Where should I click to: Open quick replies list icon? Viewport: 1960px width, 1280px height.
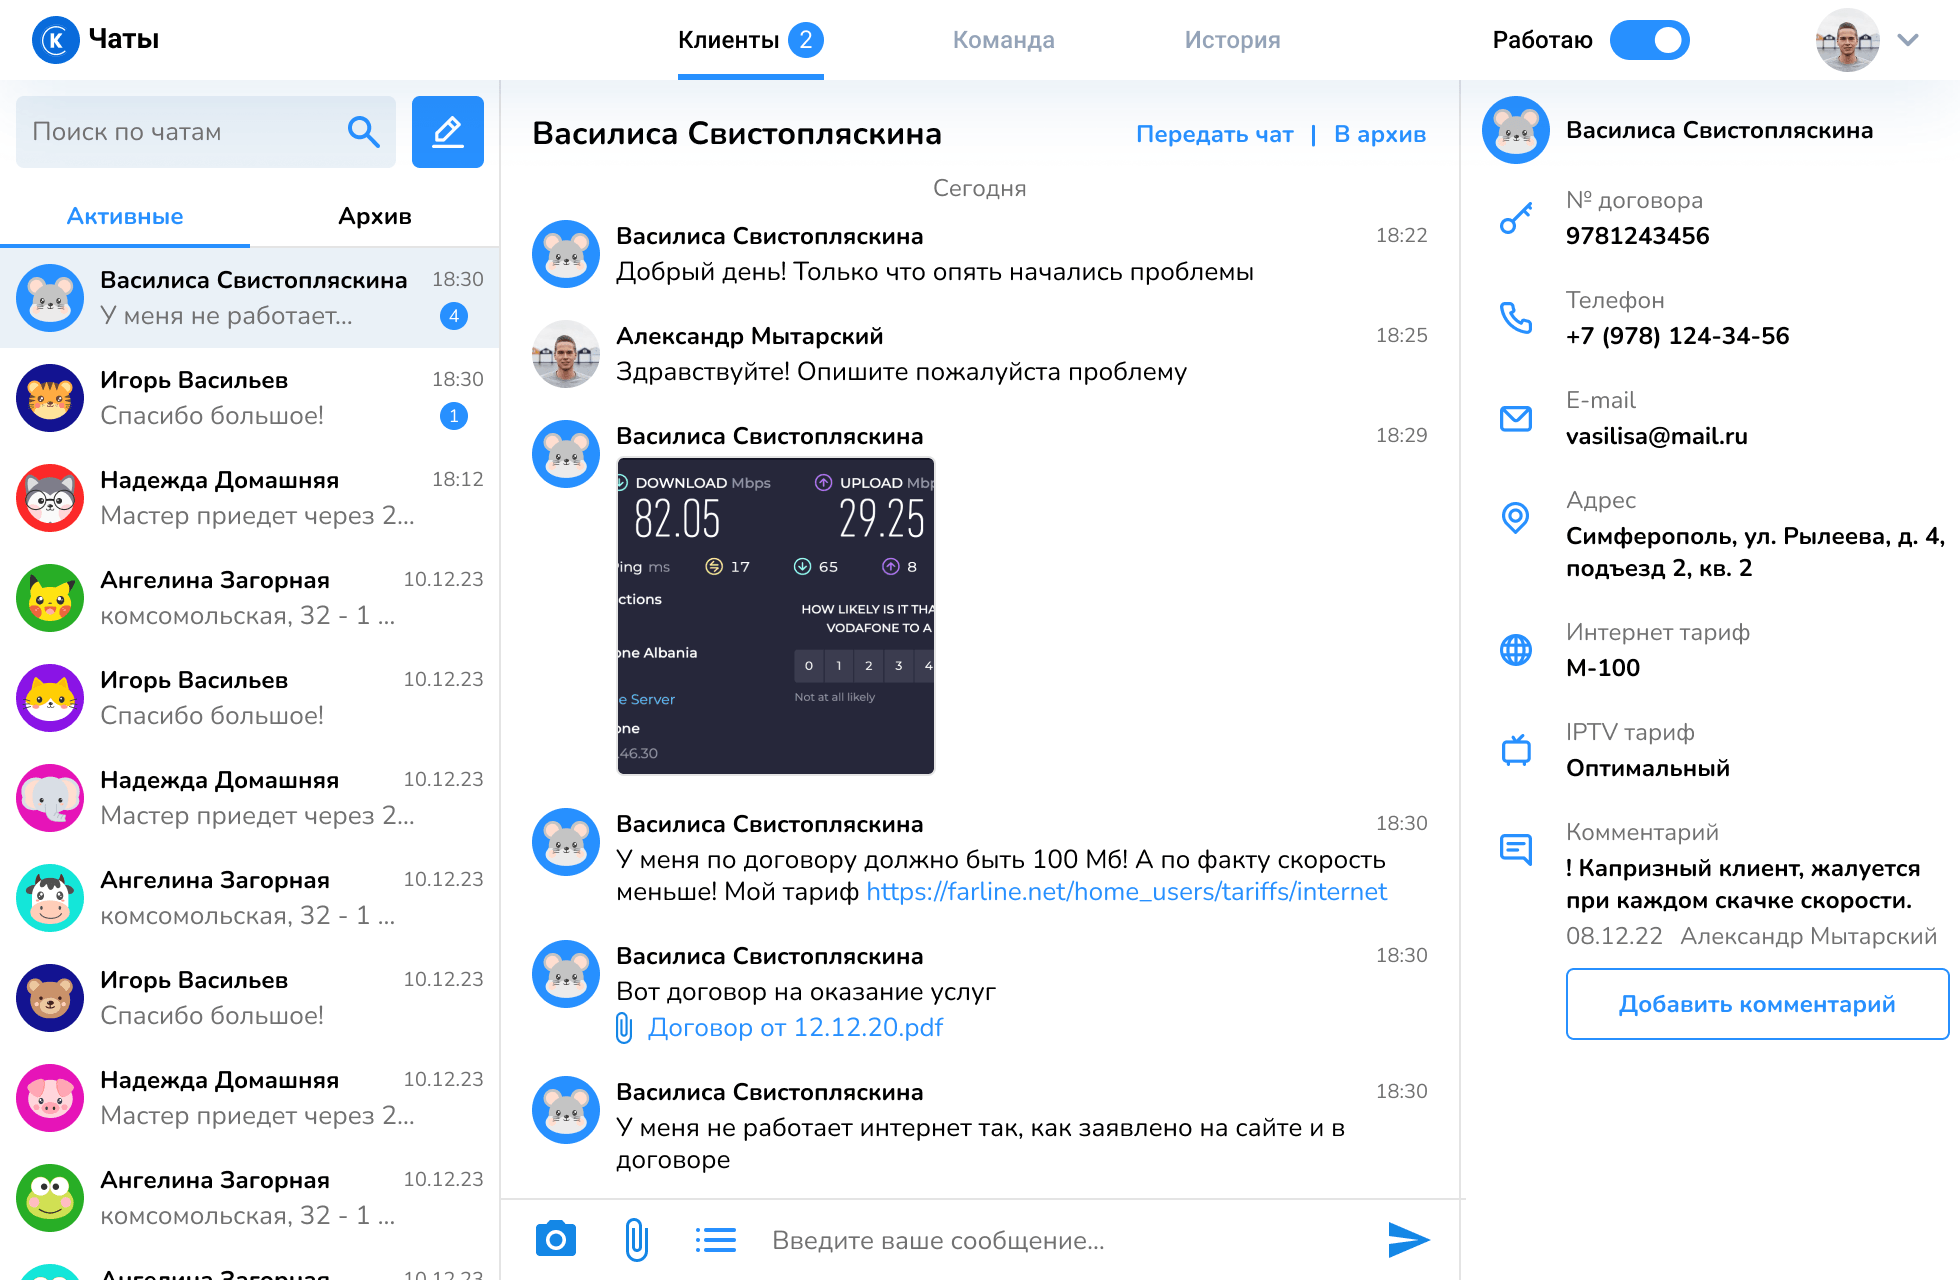click(716, 1240)
